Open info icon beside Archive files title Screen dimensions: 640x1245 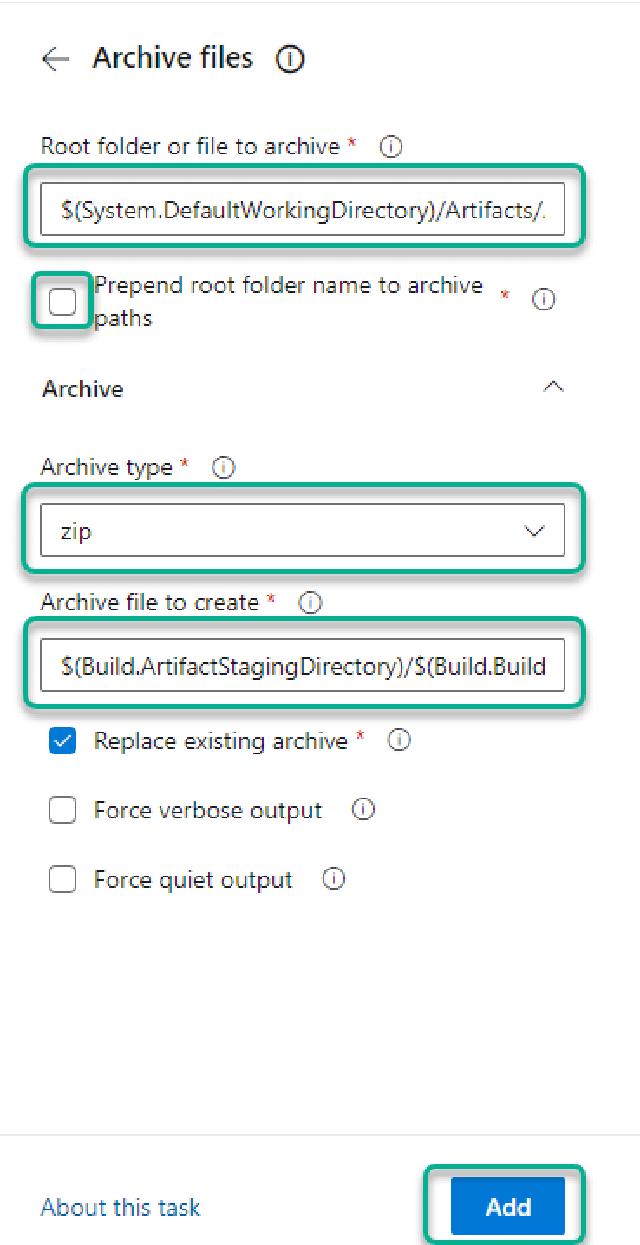coord(289,60)
